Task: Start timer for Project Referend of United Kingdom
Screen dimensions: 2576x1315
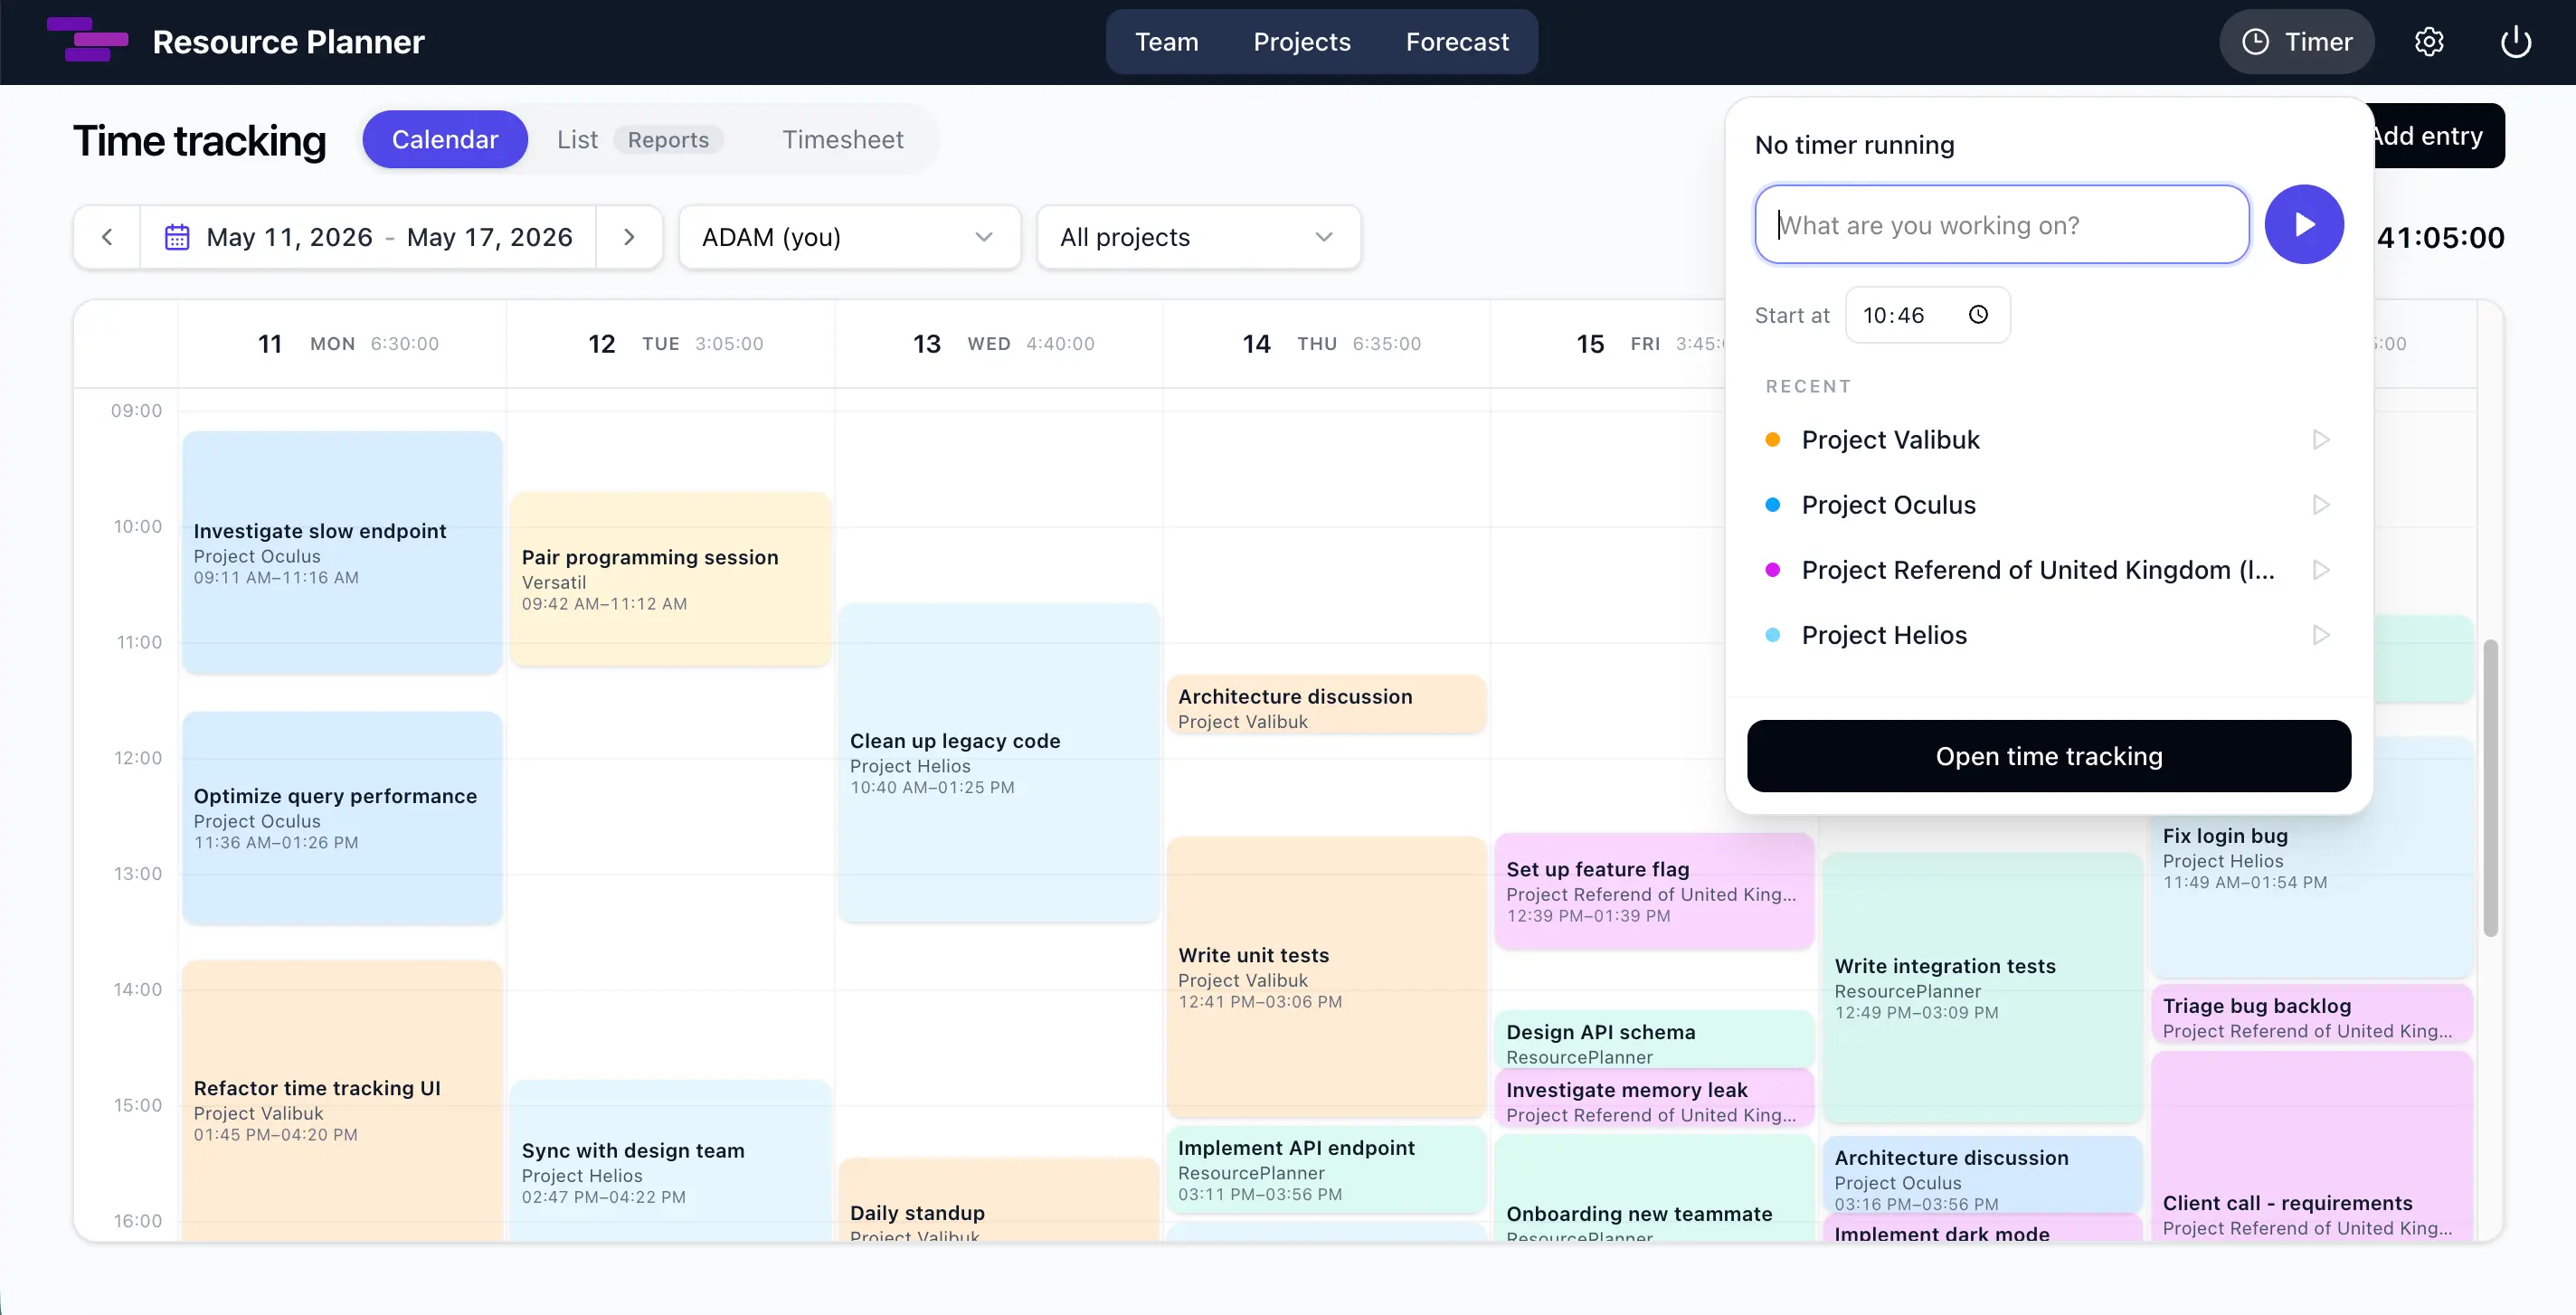Action: click(2321, 570)
